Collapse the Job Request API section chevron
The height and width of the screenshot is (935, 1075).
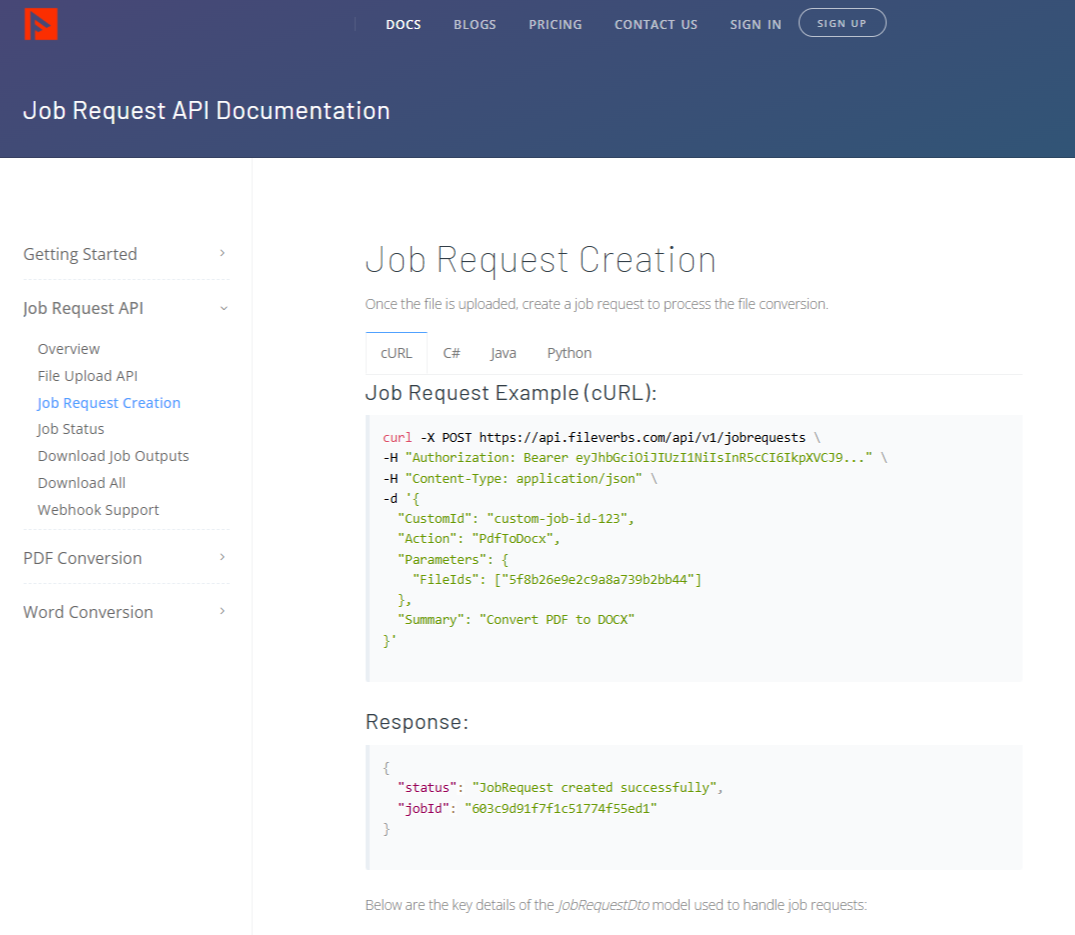224,308
